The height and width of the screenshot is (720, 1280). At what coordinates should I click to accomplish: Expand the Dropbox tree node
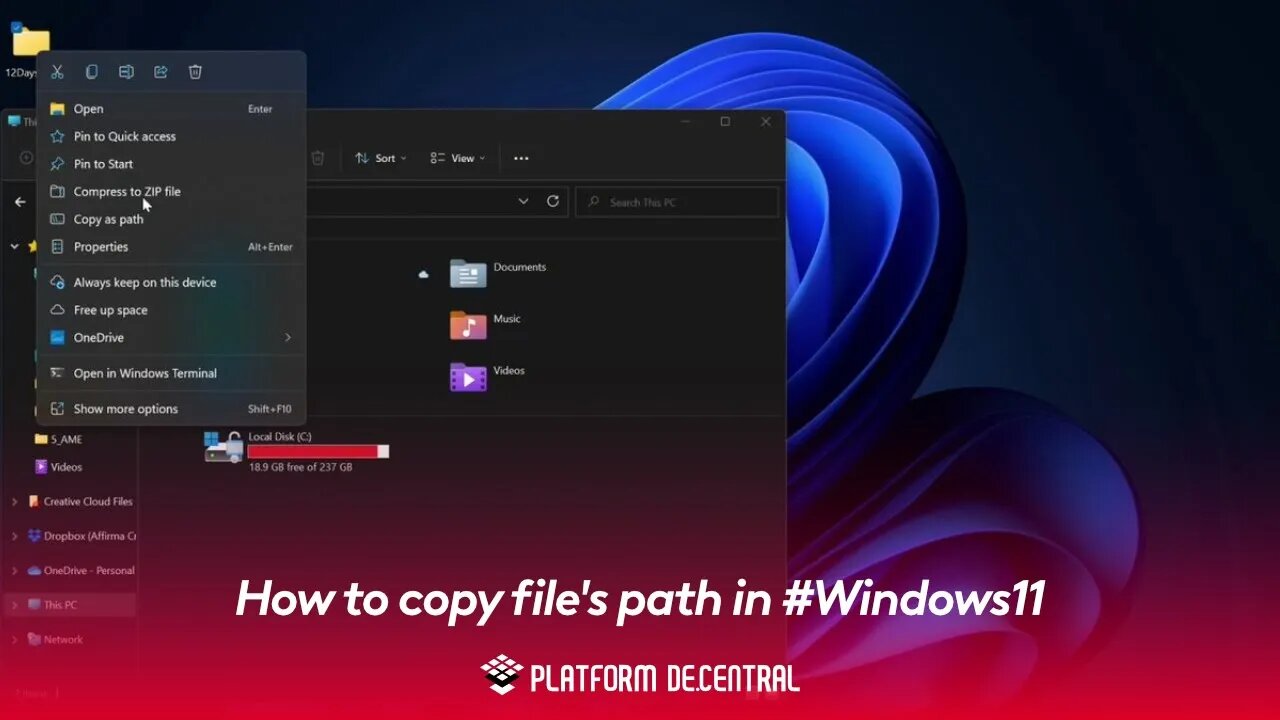[x=14, y=536]
